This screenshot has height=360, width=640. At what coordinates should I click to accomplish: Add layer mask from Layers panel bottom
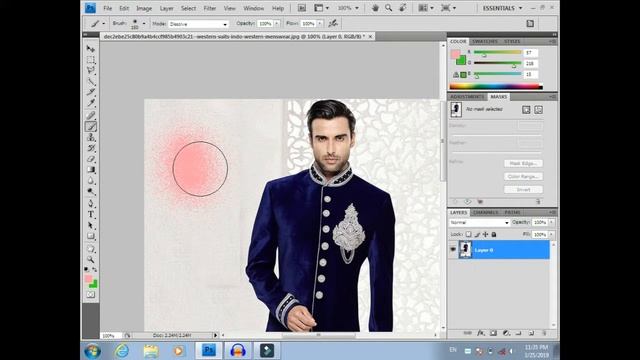(493, 333)
